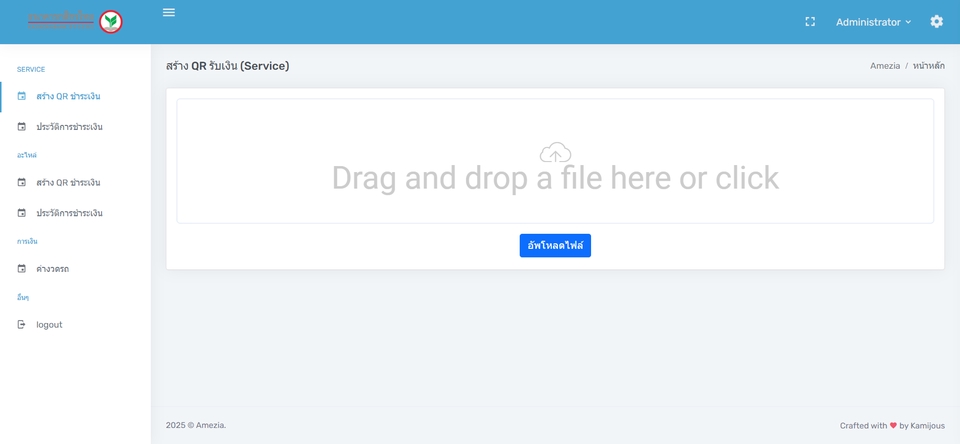Click the cloud upload icon in dropzone
Image resolution: width=960 pixels, height=444 pixels.
(555, 152)
